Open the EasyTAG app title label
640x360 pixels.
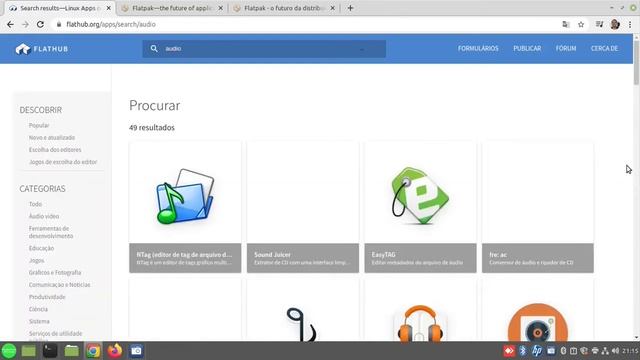pyautogui.click(x=383, y=255)
